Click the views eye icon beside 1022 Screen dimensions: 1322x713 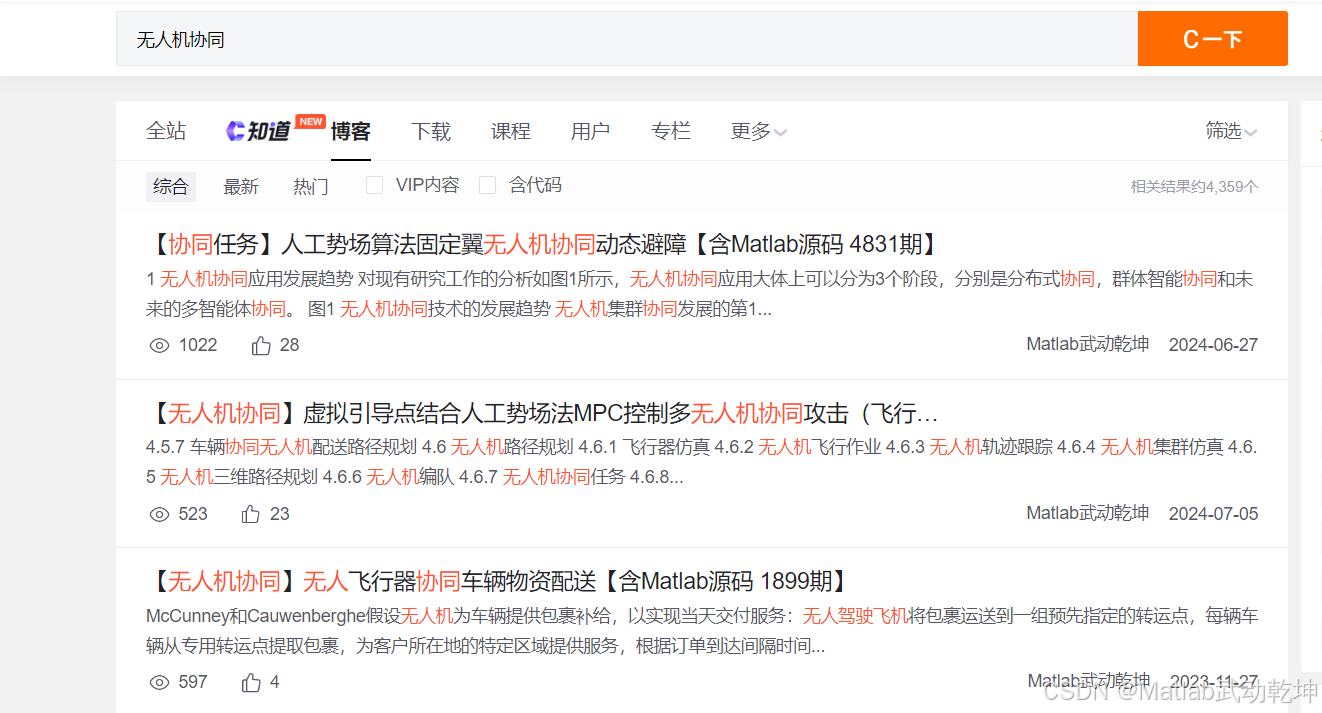[159, 345]
